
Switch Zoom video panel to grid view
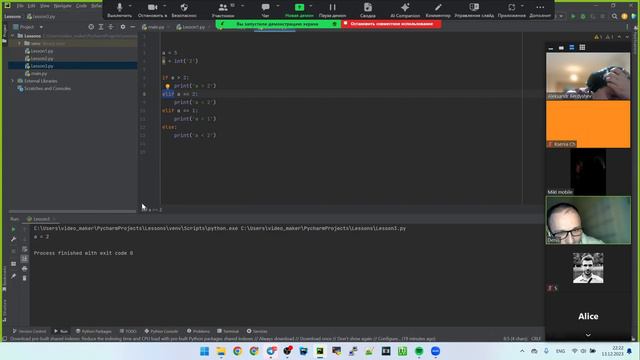pos(582,47)
